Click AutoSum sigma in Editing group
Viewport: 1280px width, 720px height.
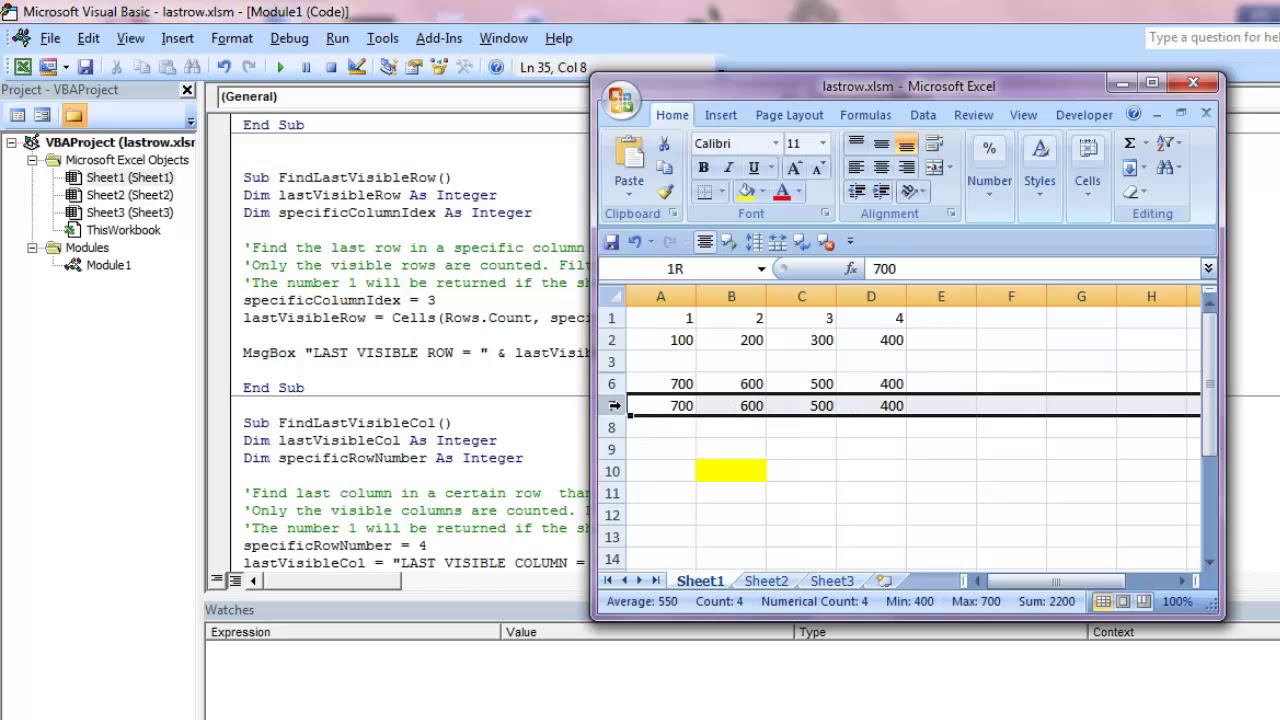(x=1129, y=143)
